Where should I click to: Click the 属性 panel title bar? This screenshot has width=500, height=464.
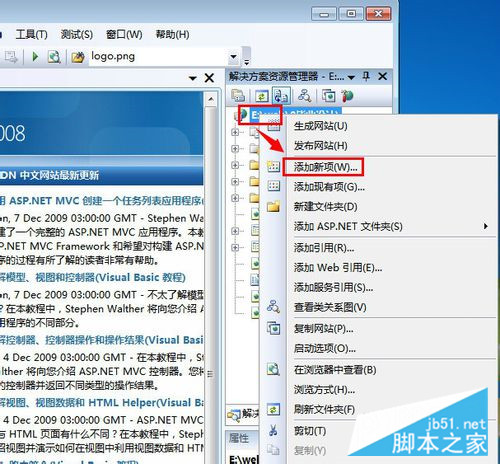pyautogui.click(x=243, y=438)
